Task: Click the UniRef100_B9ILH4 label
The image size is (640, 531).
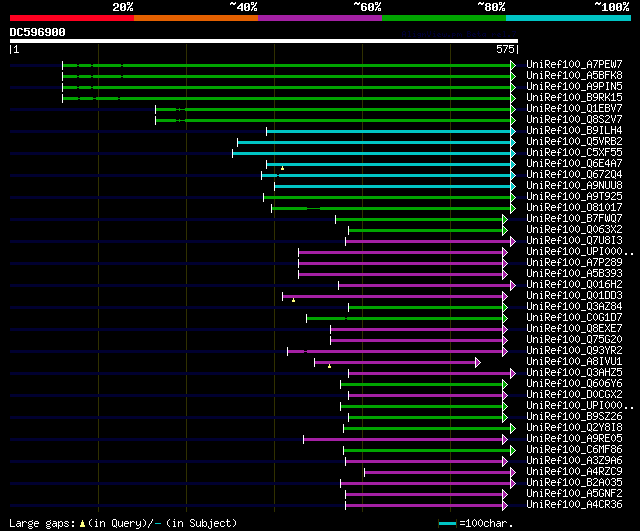Action: (x=574, y=131)
